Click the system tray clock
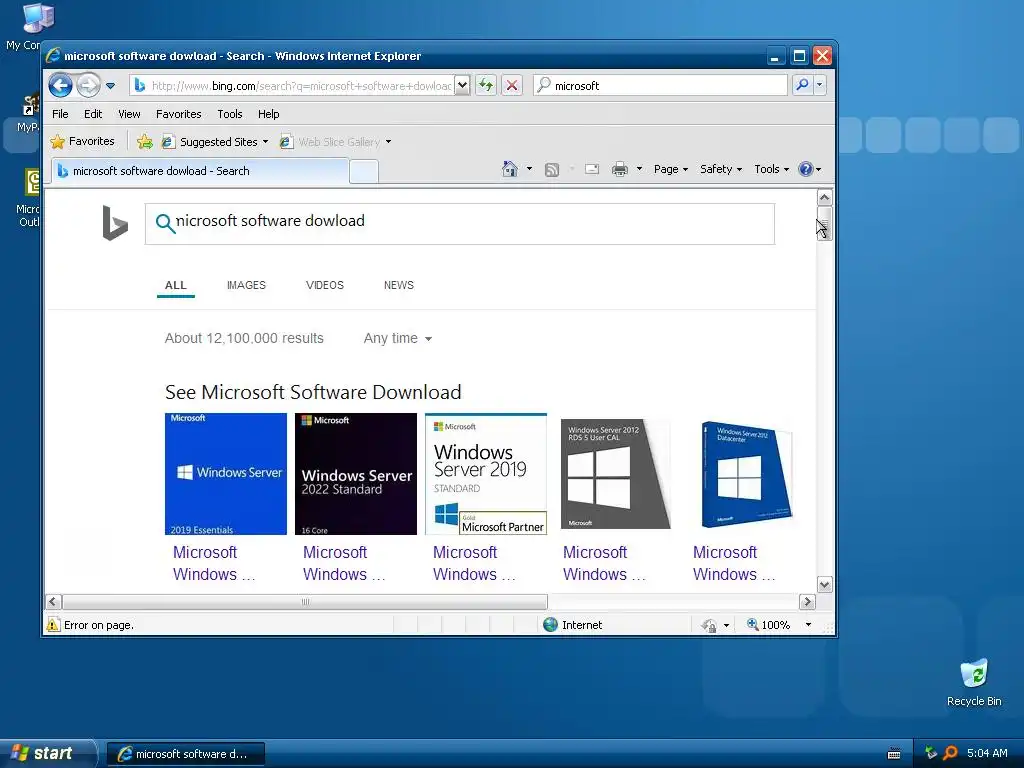This screenshot has width=1024, height=768. 987,754
